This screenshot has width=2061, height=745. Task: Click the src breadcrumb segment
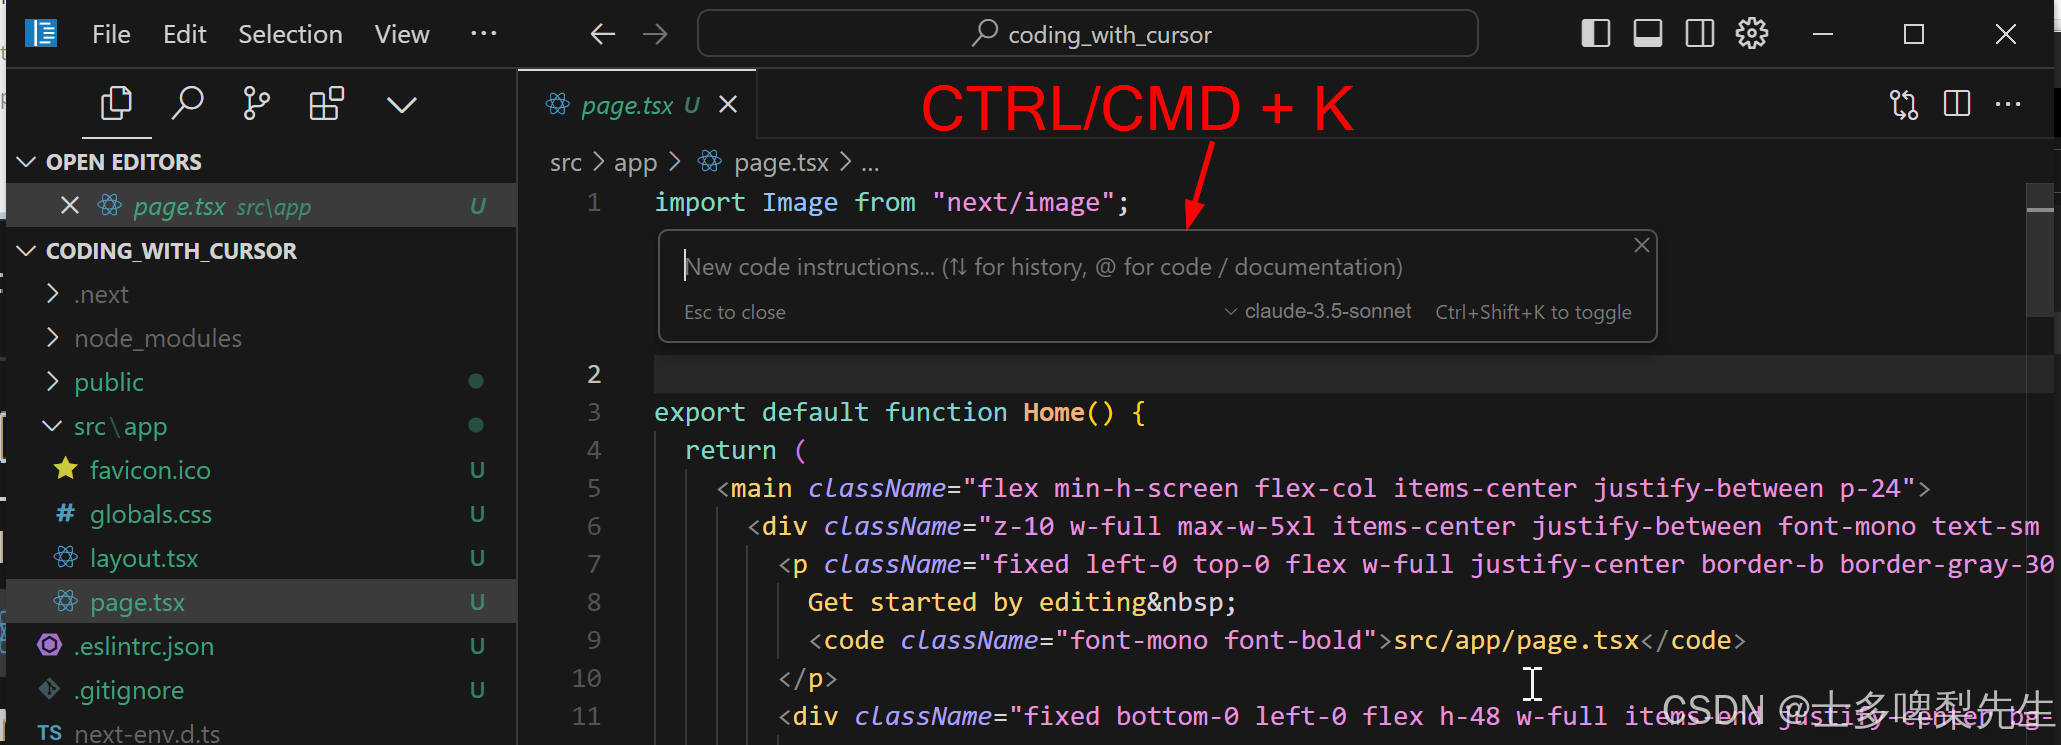click(566, 162)
